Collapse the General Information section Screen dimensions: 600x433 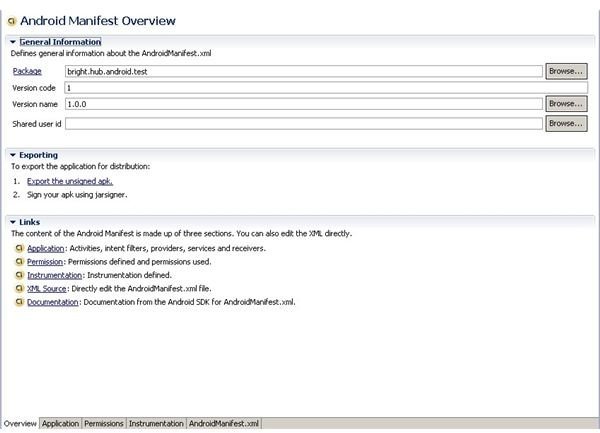click(13, 42)
